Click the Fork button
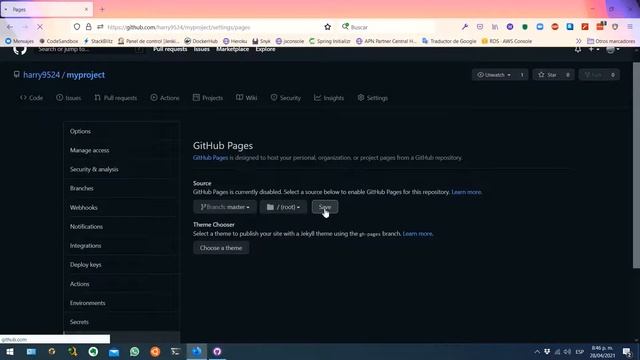The height and width of the screenshot is (360, 640). pos(593,75)
